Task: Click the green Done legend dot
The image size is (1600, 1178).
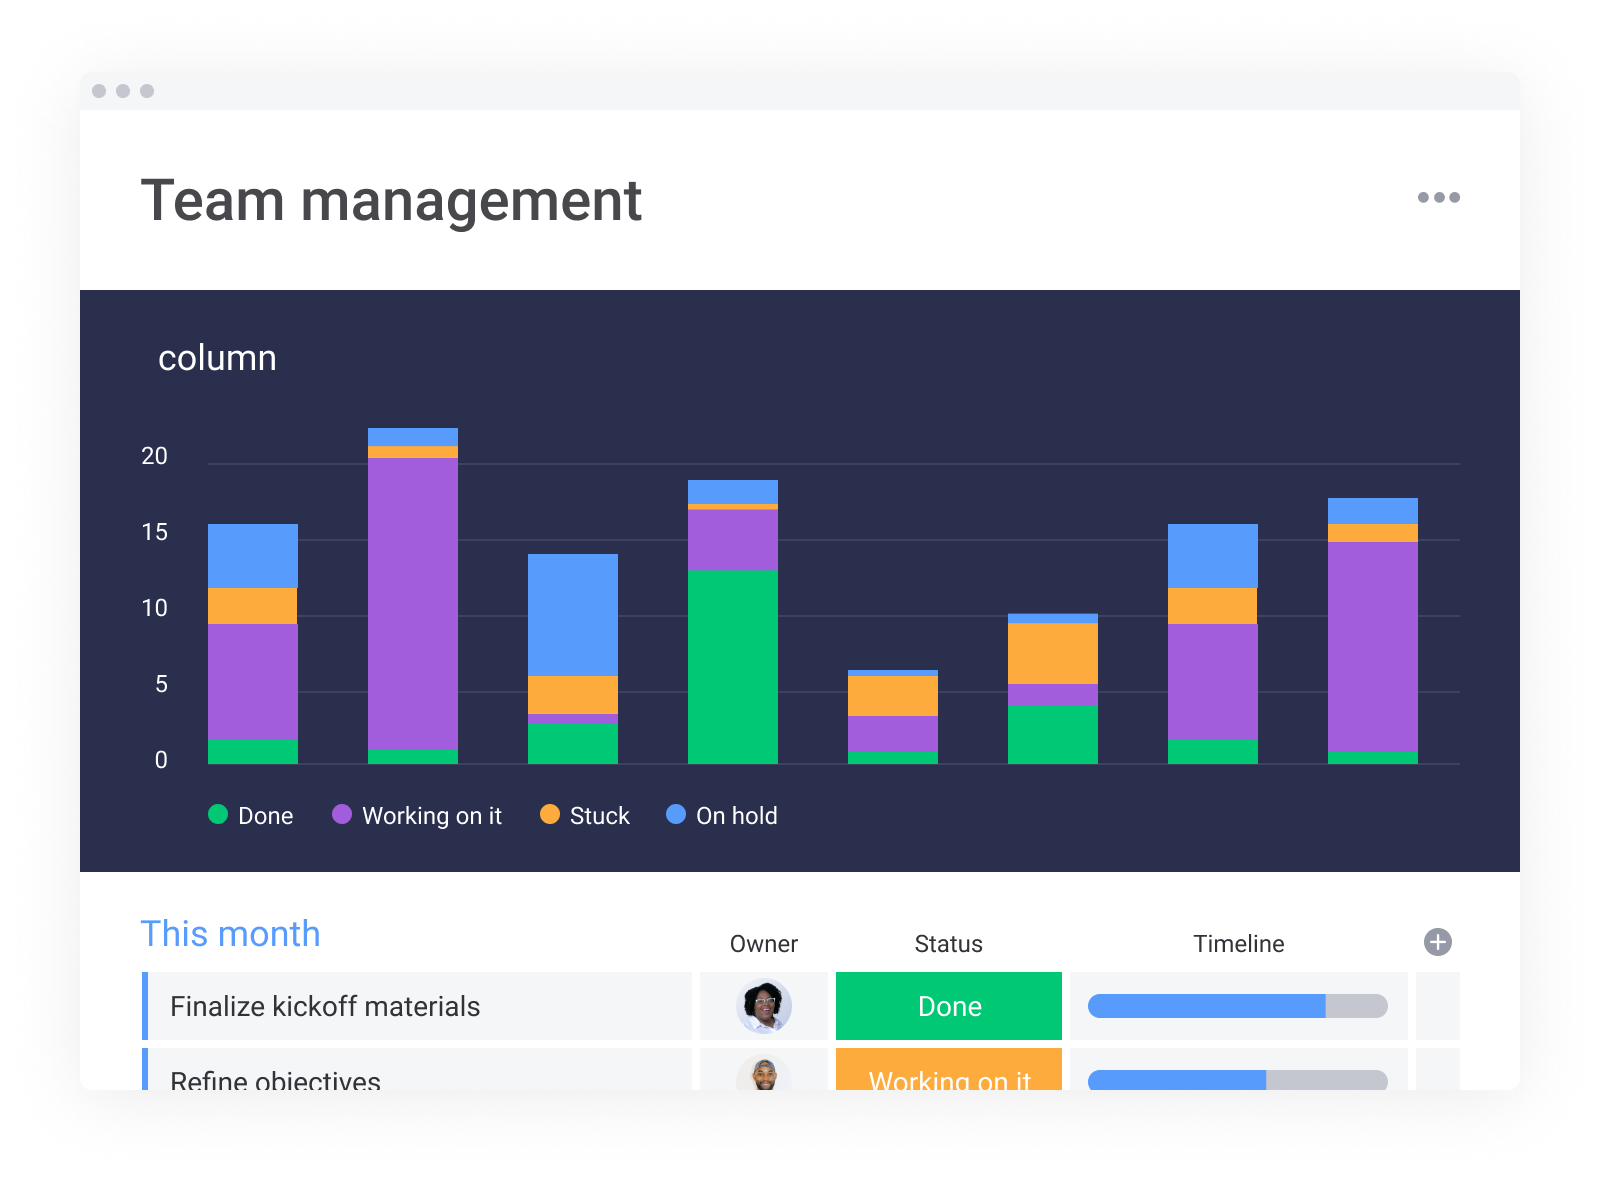Action: [218, 815]
